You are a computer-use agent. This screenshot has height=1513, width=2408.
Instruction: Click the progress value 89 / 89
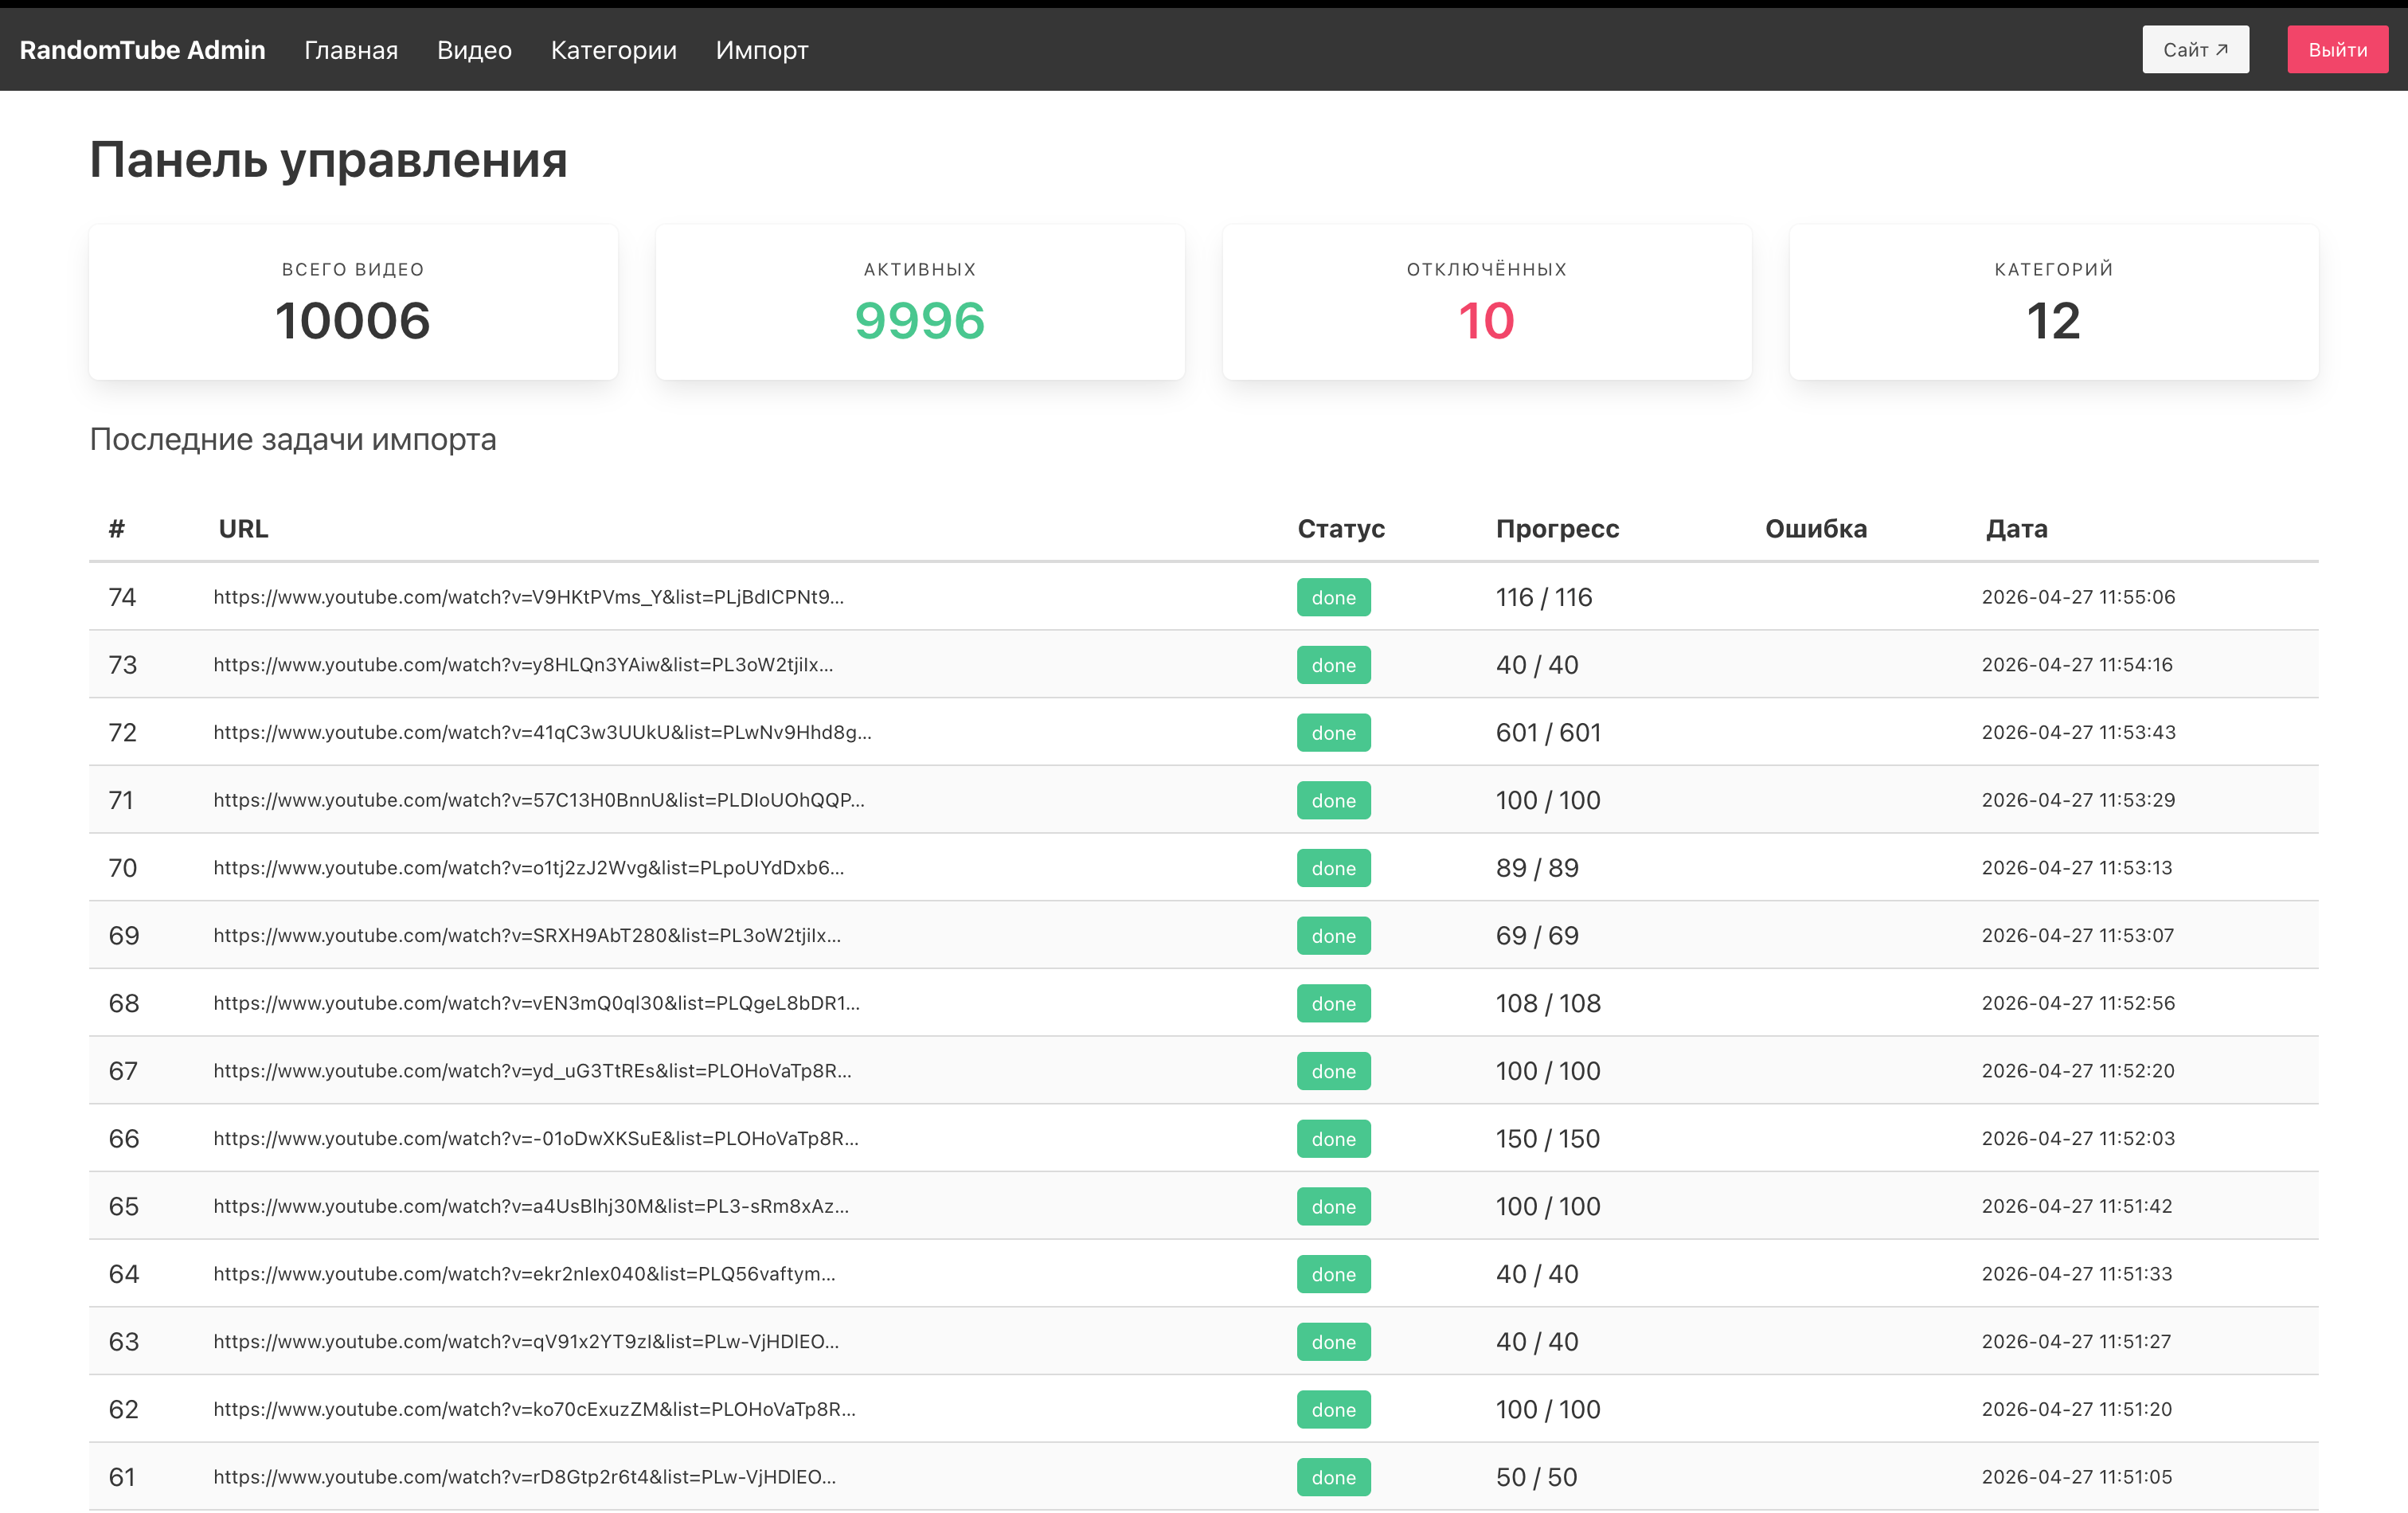point(1537,868)
